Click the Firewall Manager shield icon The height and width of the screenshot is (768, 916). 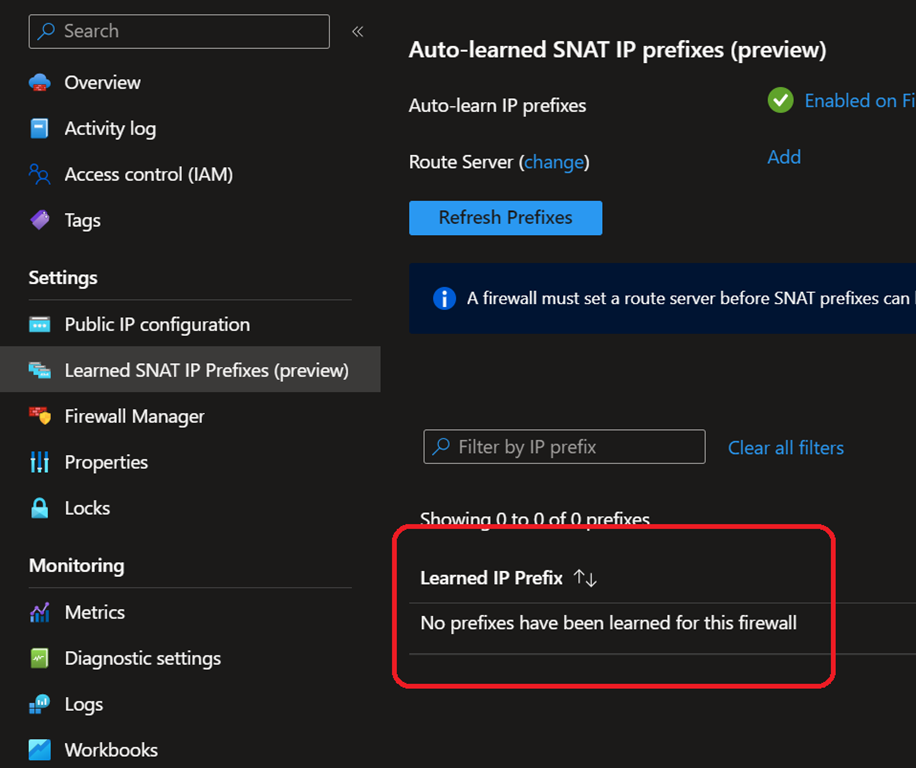point(40,416)
